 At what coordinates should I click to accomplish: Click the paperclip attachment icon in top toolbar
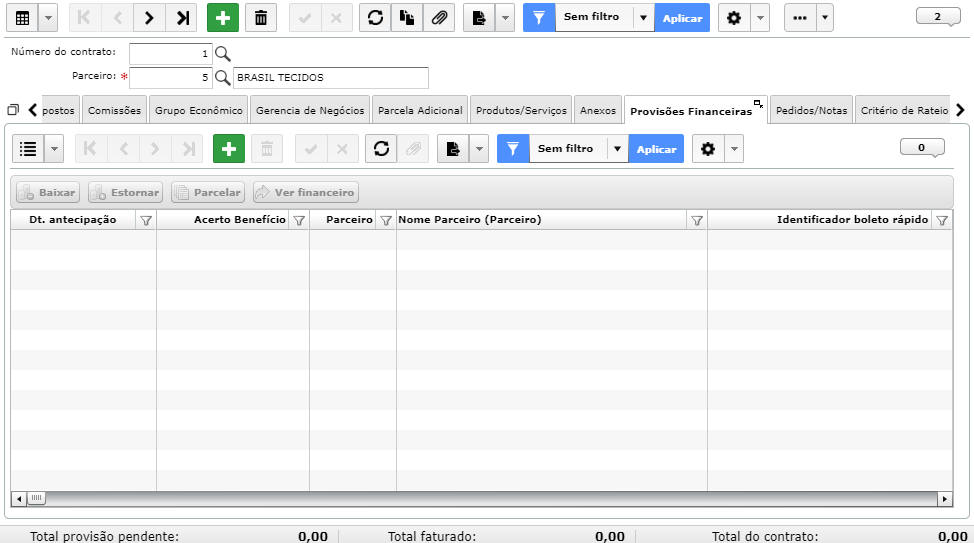[439, 18]
